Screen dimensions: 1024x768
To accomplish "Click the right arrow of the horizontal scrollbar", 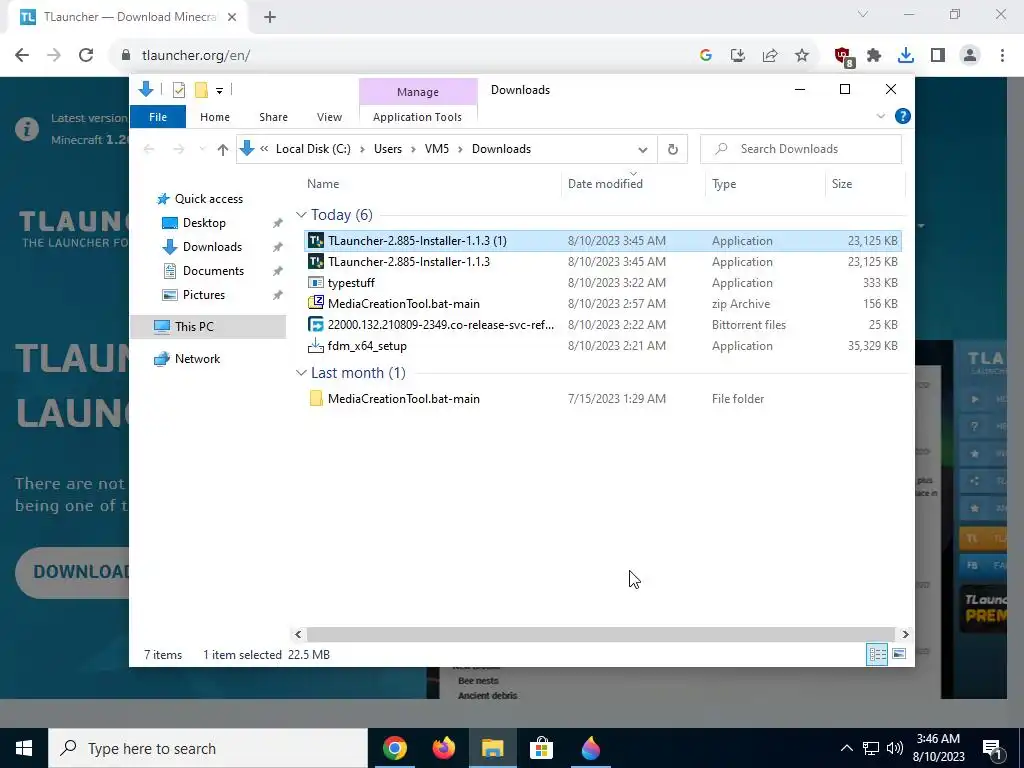I will [905, 635].
